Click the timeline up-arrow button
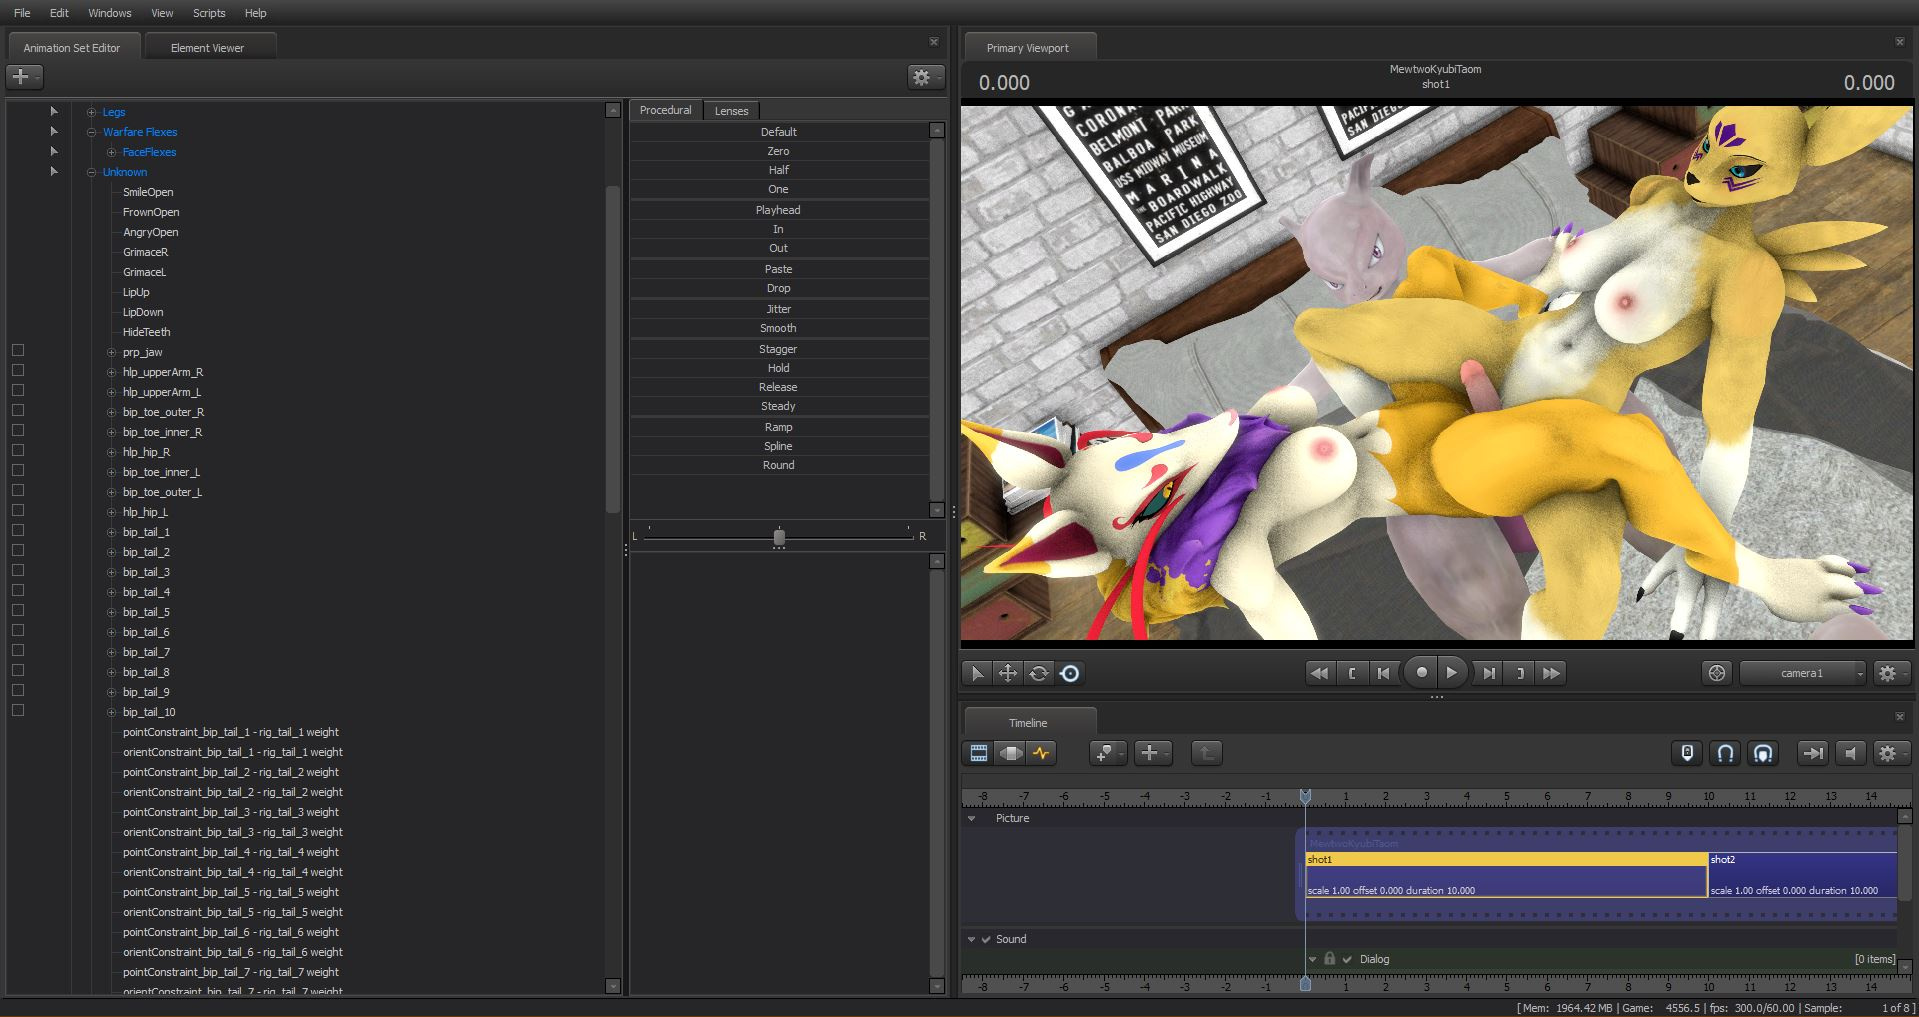 click(1207, 753)
